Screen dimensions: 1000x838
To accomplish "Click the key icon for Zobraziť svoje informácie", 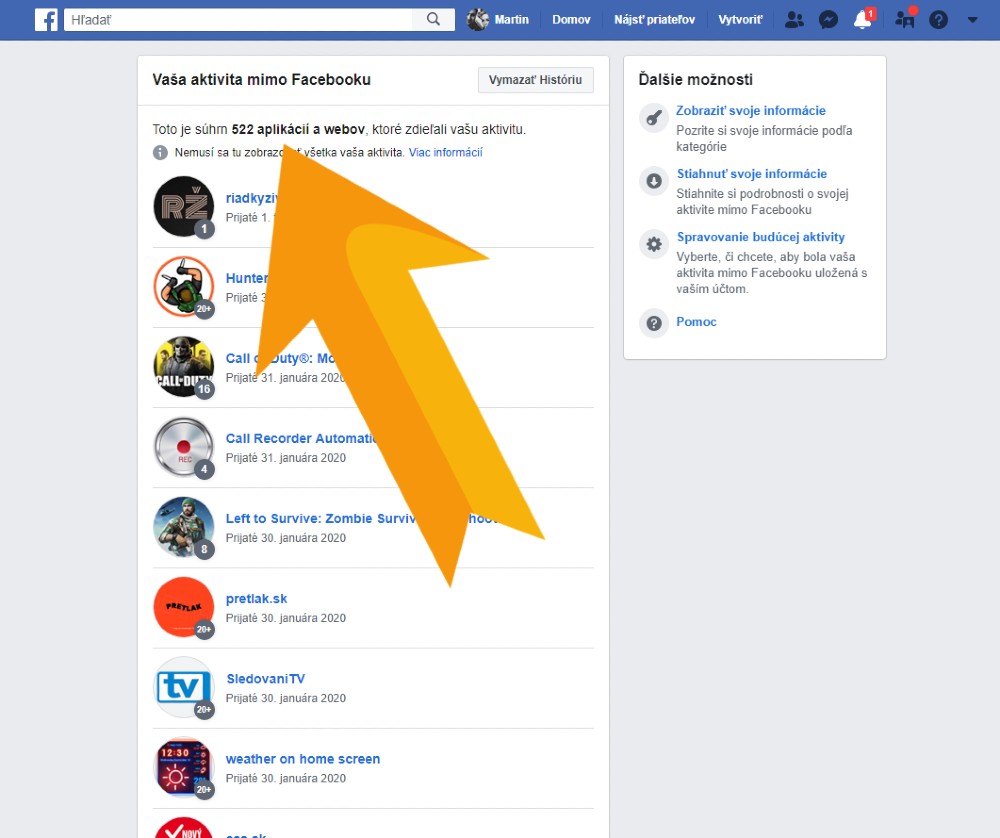I will (654, 118).
